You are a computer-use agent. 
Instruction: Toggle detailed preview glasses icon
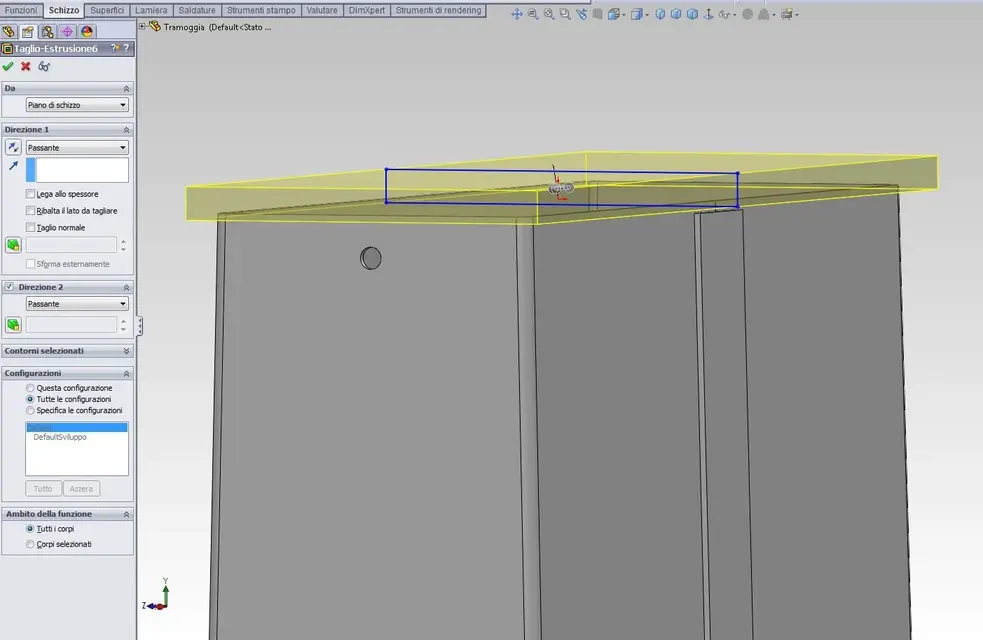44,66
